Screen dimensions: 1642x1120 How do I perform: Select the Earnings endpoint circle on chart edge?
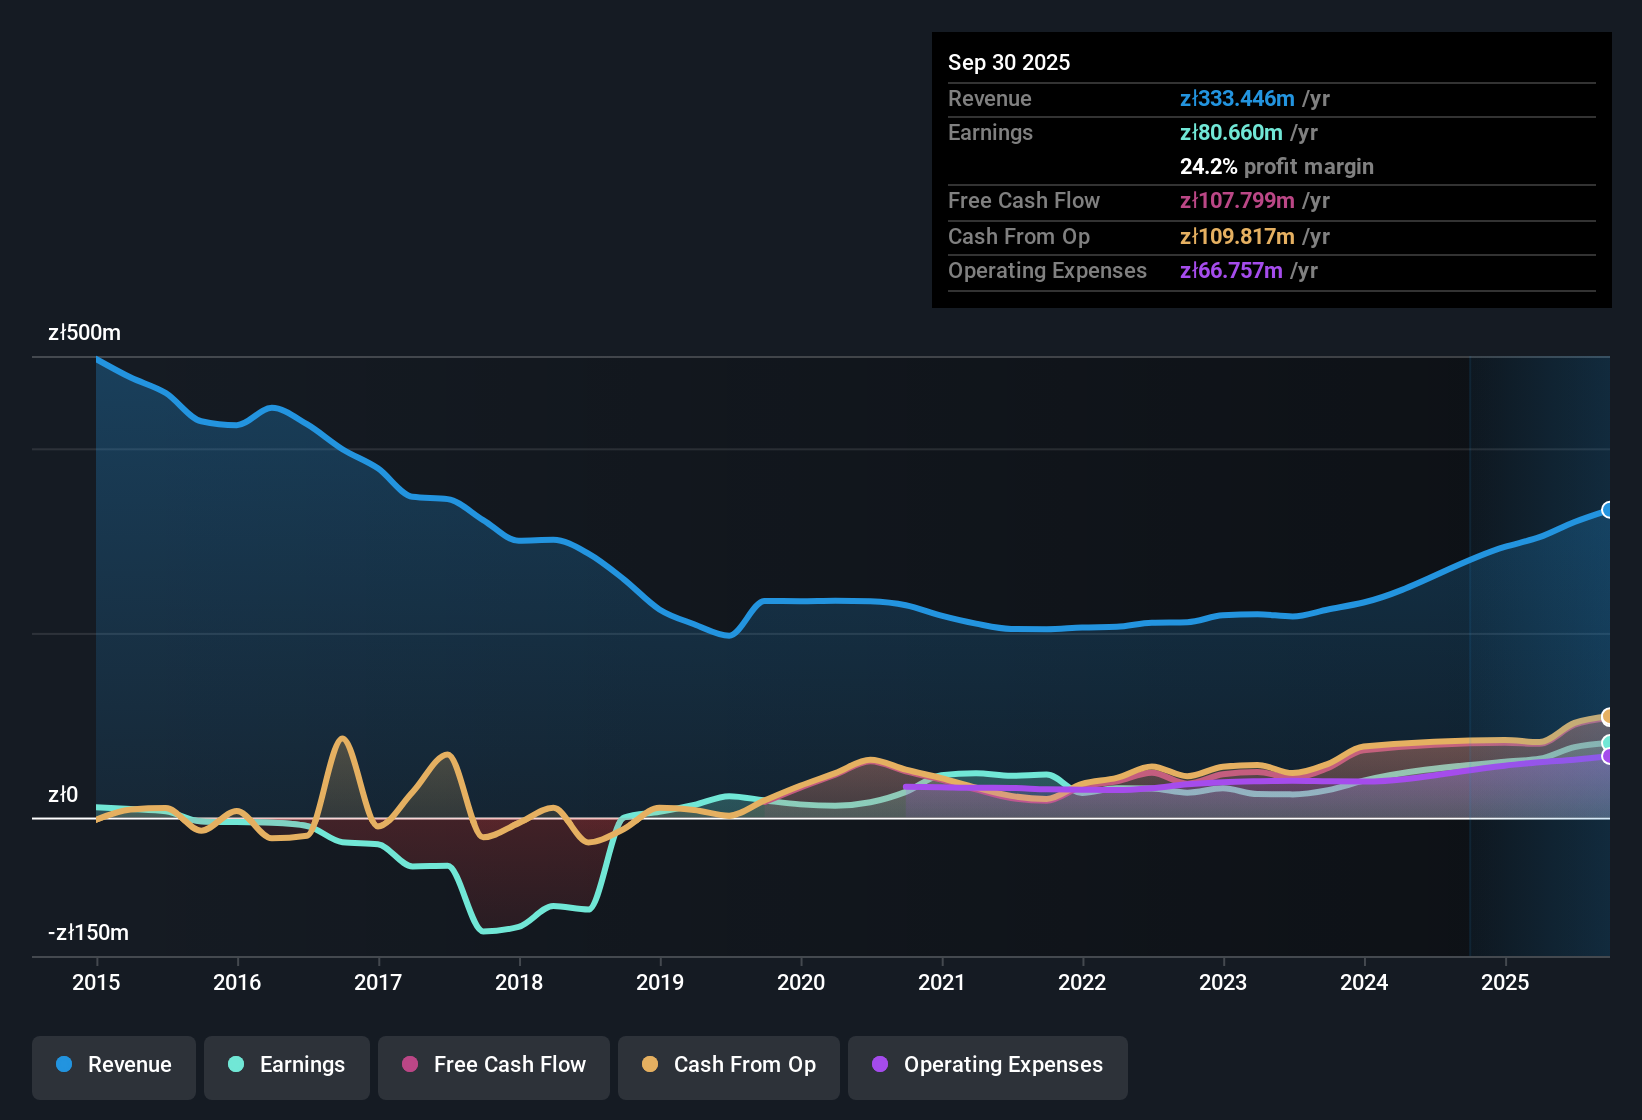[1607, 741]
